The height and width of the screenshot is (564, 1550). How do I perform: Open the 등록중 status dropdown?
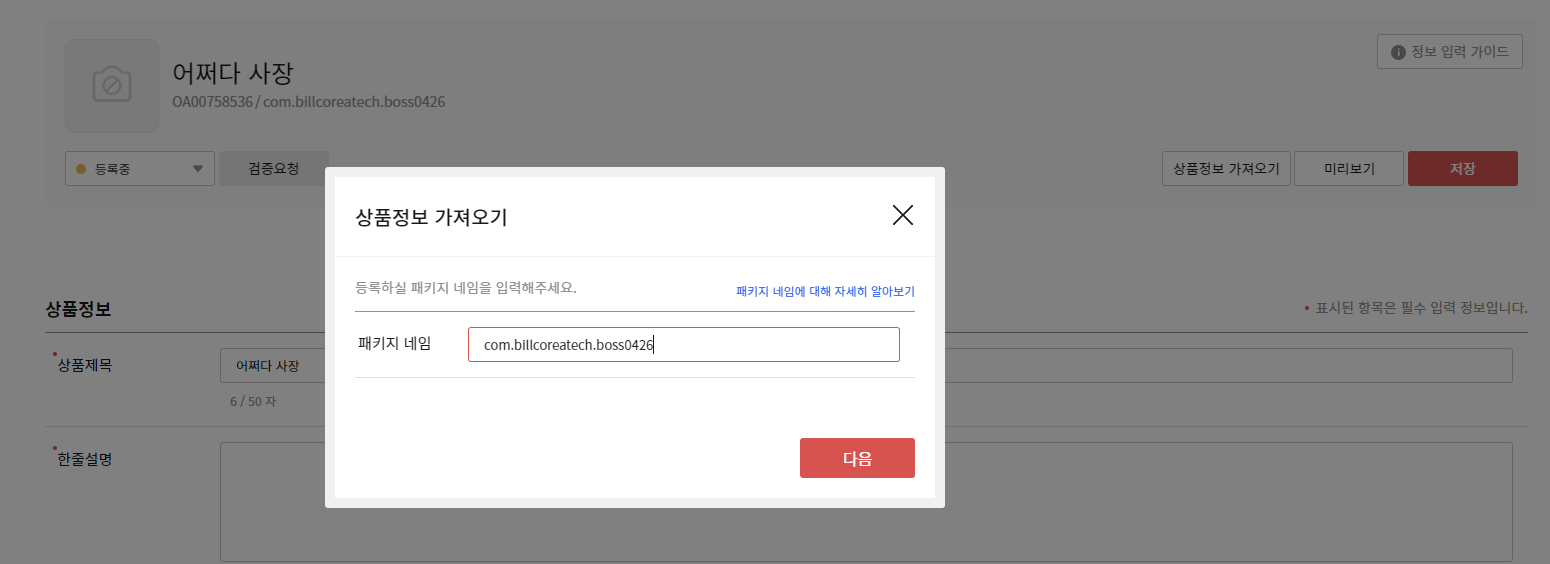coord(140,169)
